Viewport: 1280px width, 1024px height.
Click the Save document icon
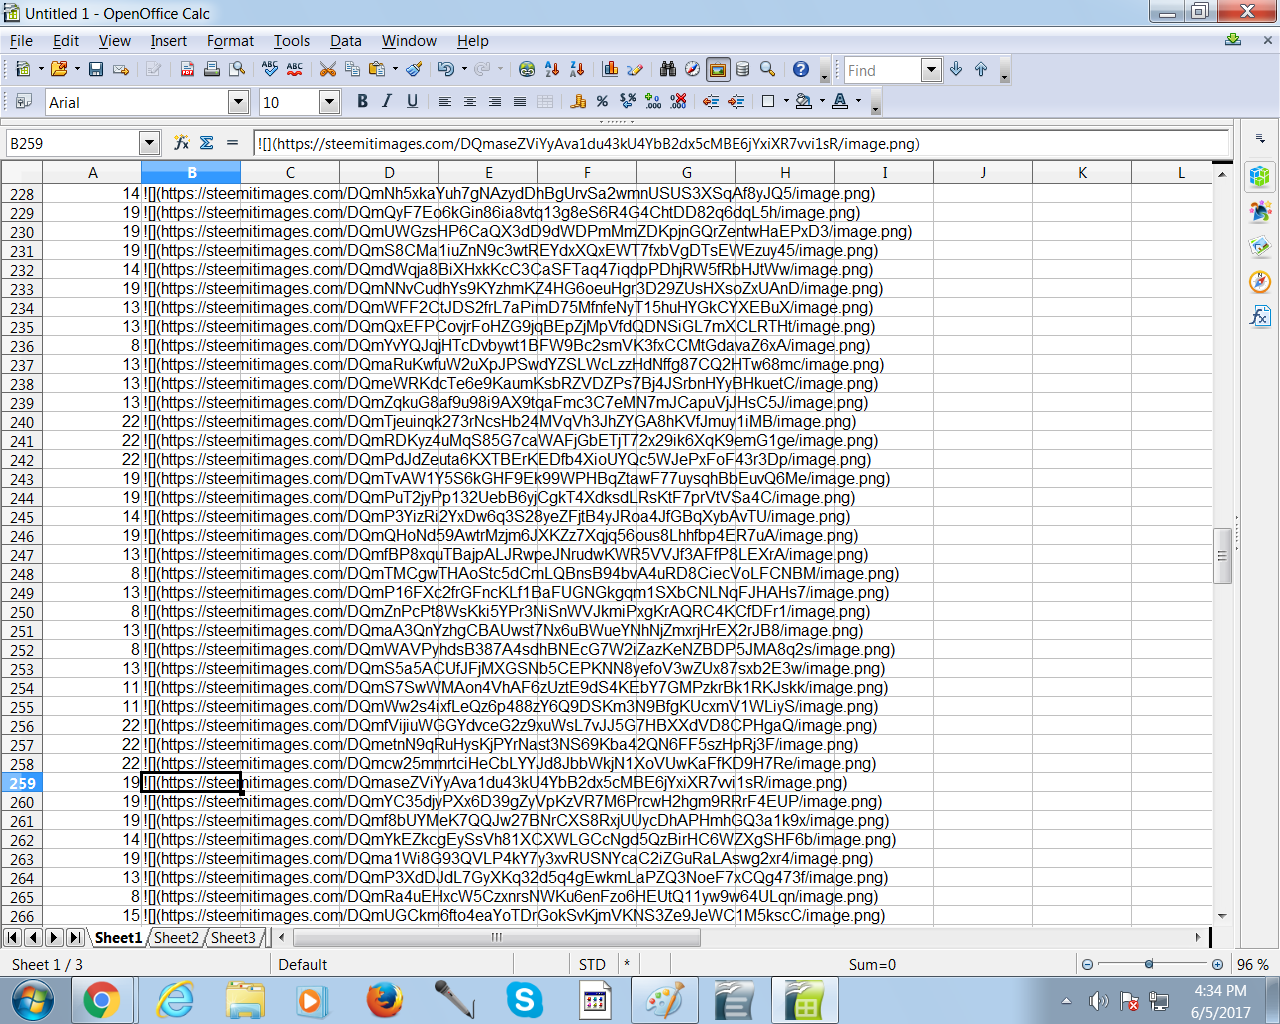(96, 69)
